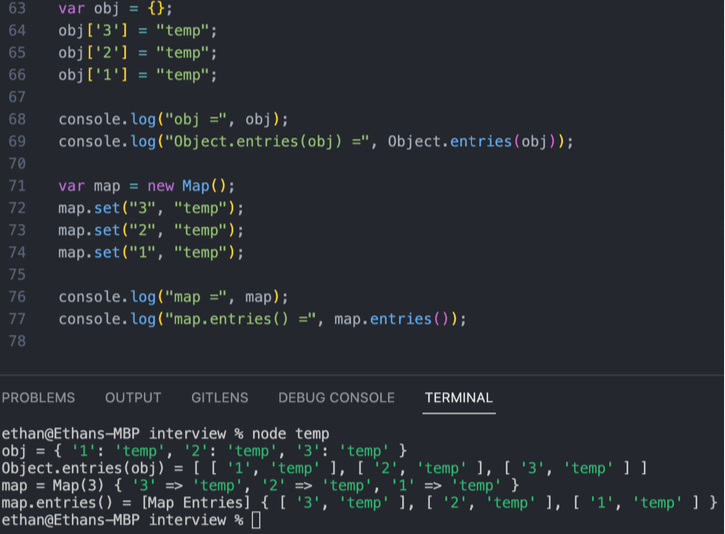Image resolution: width=725 pixels, height=534 pixels.
Task: Open the OUTPUT panel tab
Action: (133, 398)
